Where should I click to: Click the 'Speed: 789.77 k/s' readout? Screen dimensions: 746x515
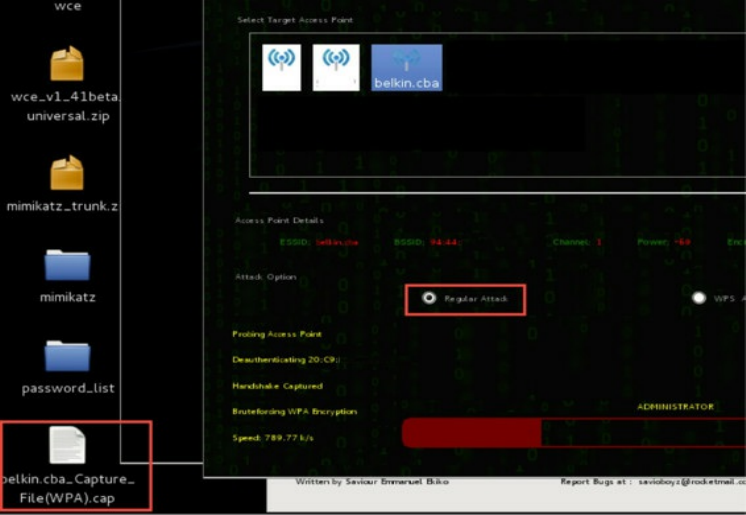pos(273,438)
